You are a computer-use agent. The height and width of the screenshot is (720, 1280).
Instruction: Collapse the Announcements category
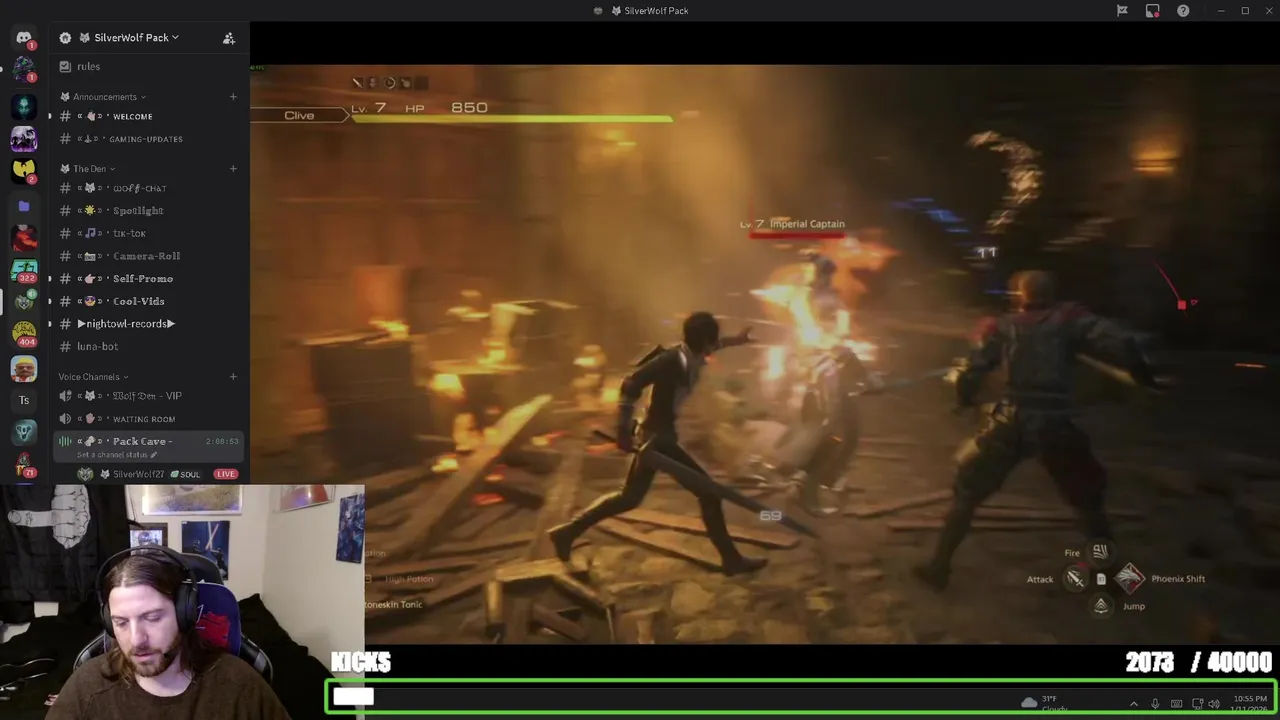pos(103,97)
